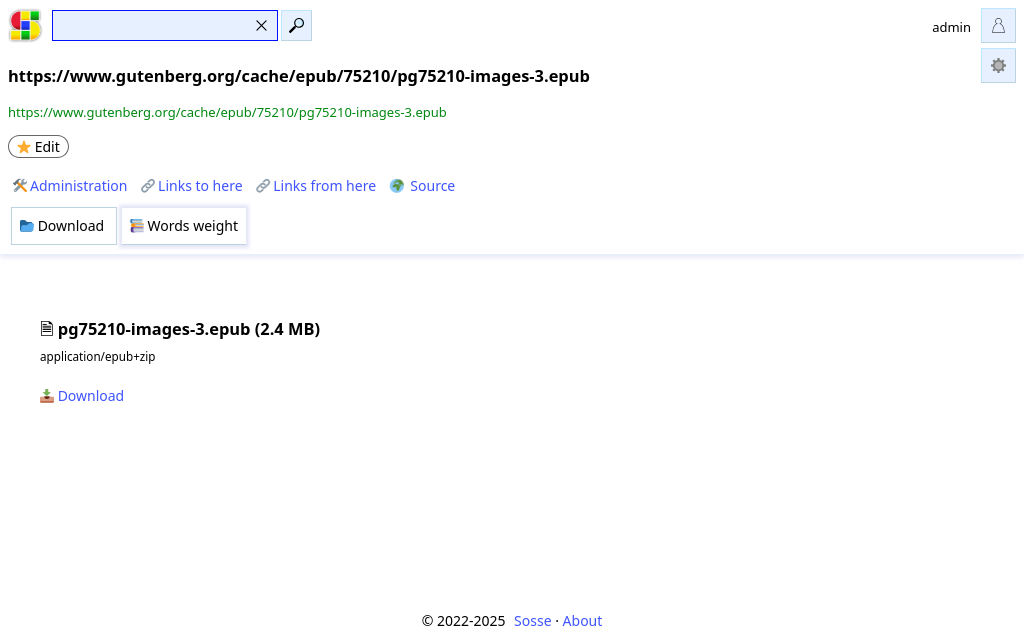Click the green Gutenberg epub URL
The width and height of the screenshot is (1024, 634).
click(x=227, y=112)
